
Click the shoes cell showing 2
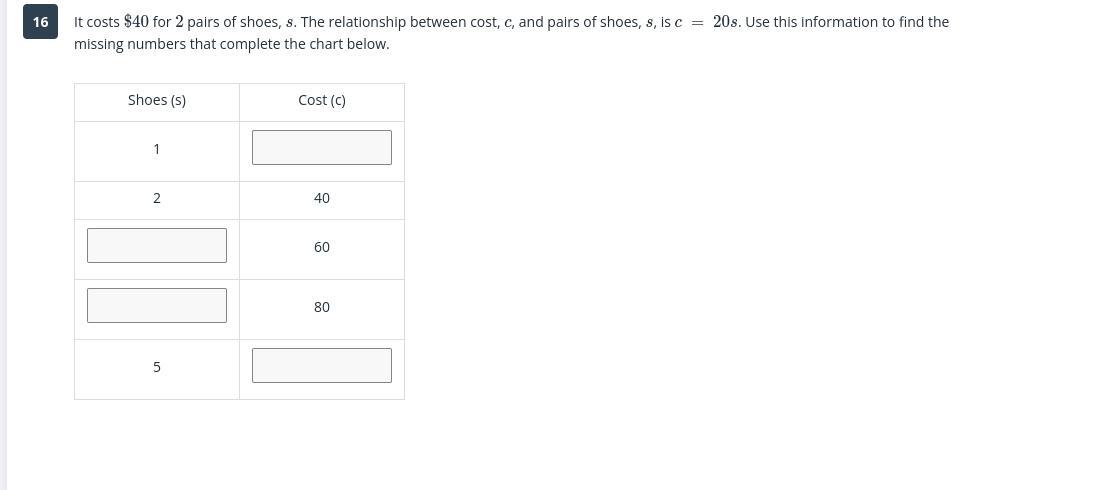[157, 198]
